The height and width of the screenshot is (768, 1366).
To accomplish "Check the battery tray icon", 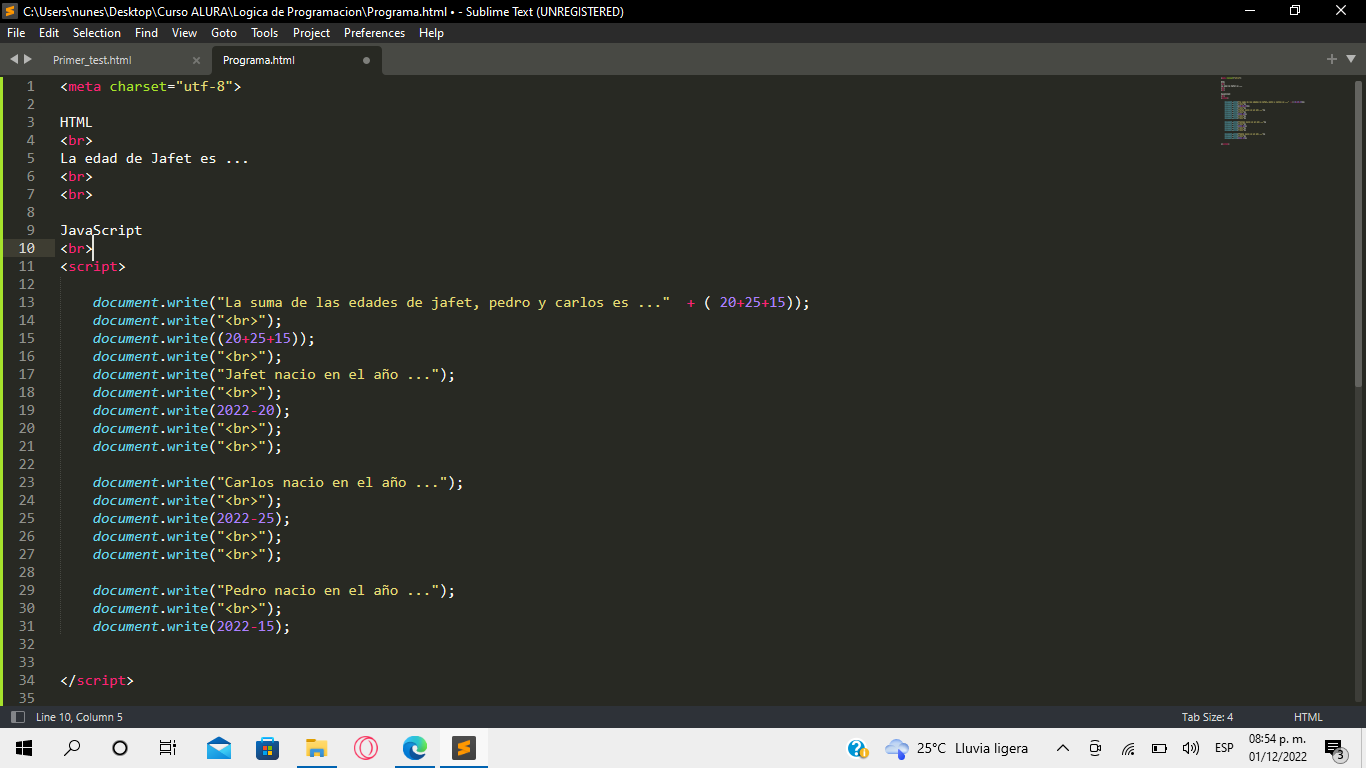I will coord(1160,748).
